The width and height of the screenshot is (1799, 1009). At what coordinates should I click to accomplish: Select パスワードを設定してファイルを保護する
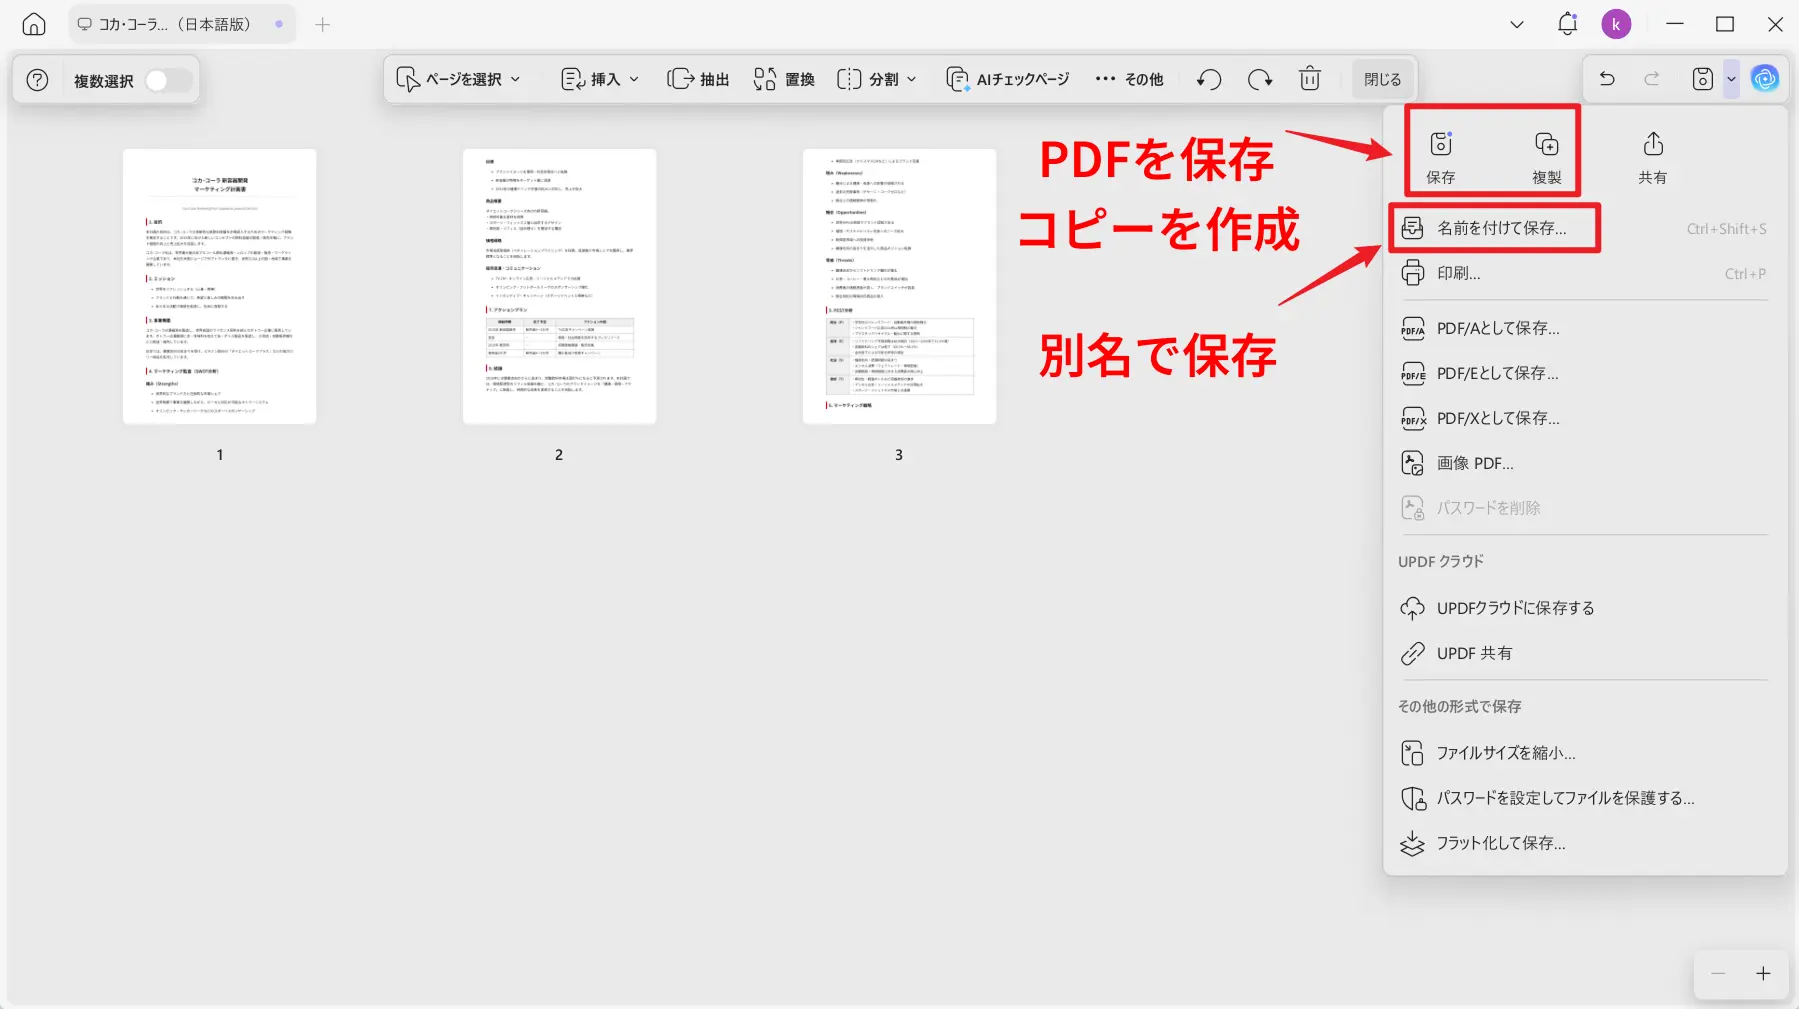click(x=1584, y=798)
